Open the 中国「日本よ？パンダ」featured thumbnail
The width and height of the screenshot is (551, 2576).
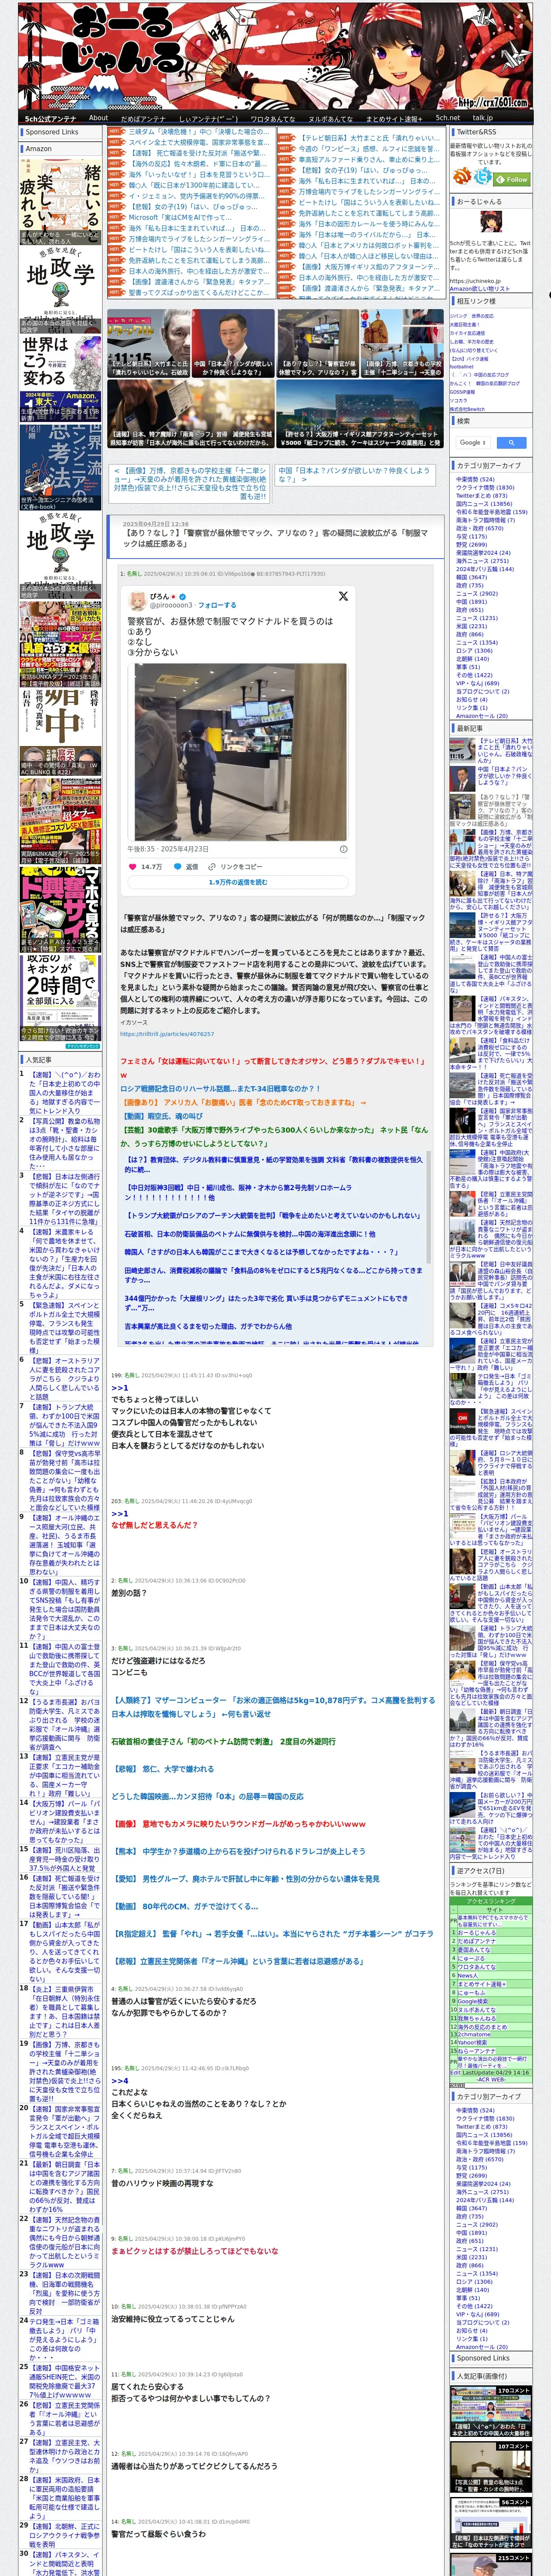(x=232, y=342)
